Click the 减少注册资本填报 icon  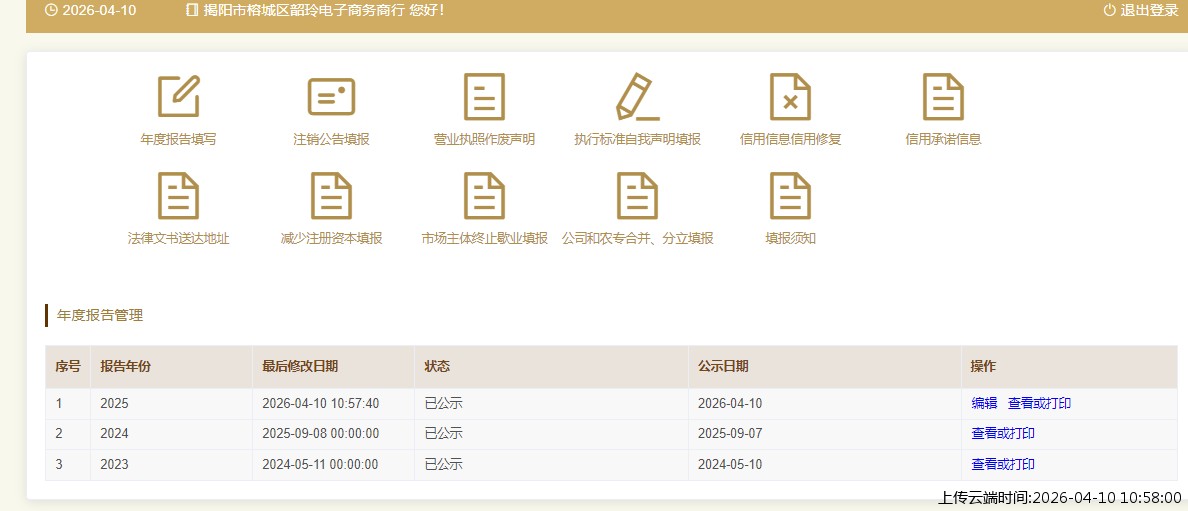(x=331, y=196)
